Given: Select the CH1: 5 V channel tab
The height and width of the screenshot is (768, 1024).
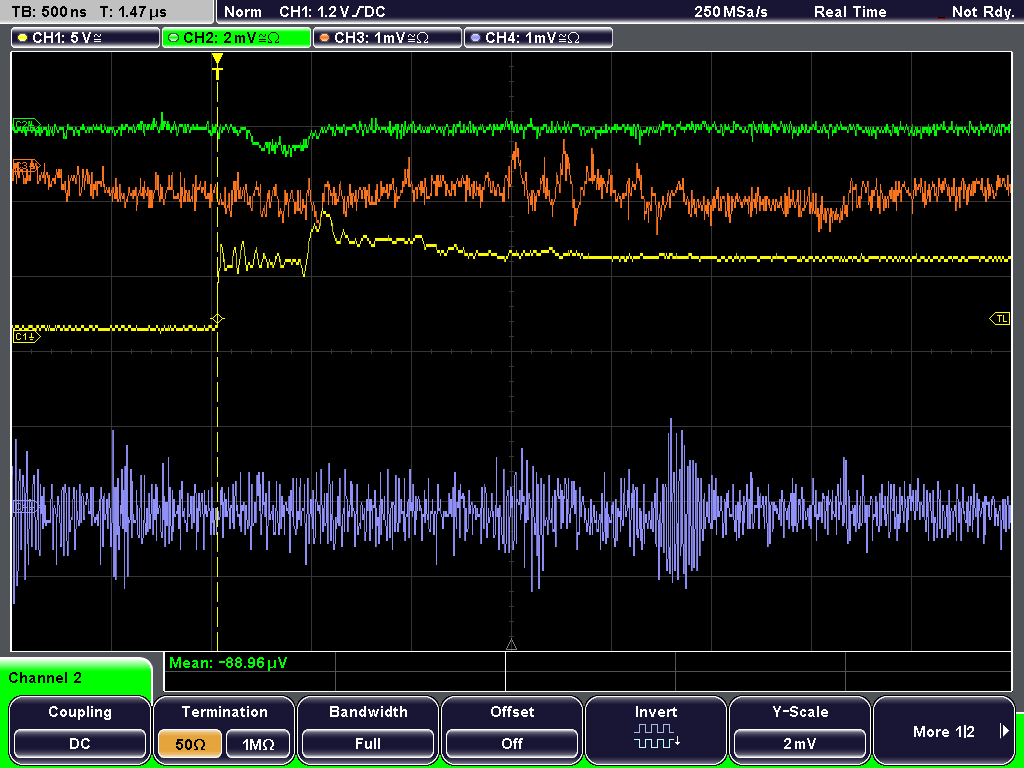Looking at the screenshot, I should click(x=86, y=38).
